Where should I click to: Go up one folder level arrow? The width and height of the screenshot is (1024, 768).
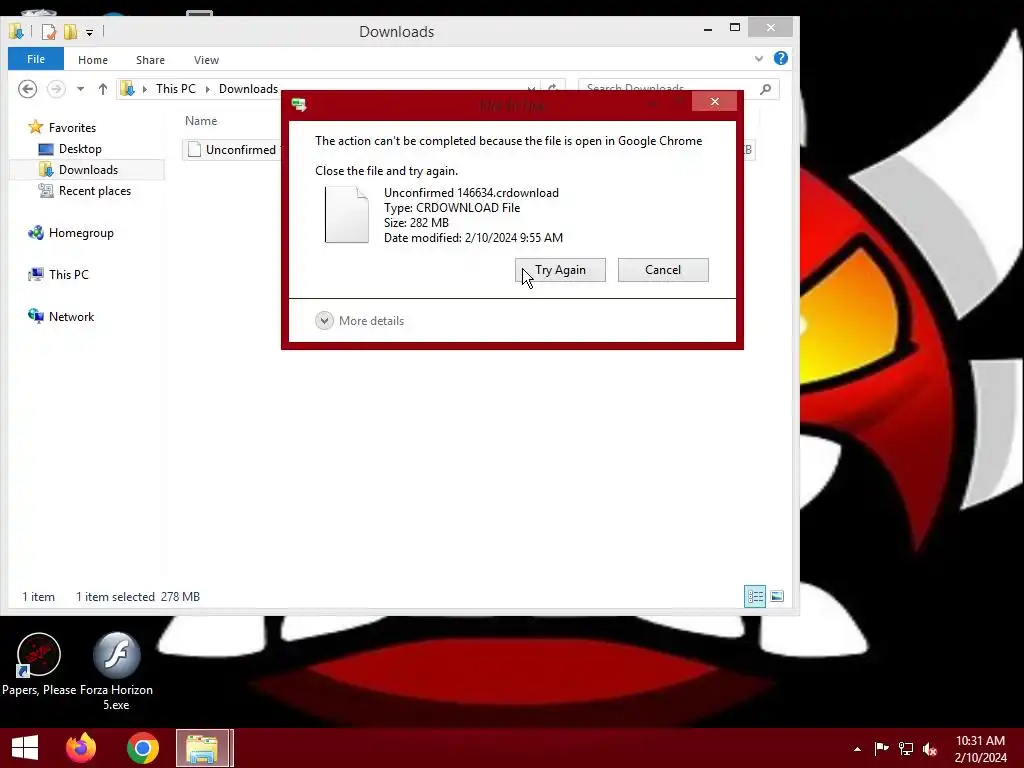tap(103, 89)
